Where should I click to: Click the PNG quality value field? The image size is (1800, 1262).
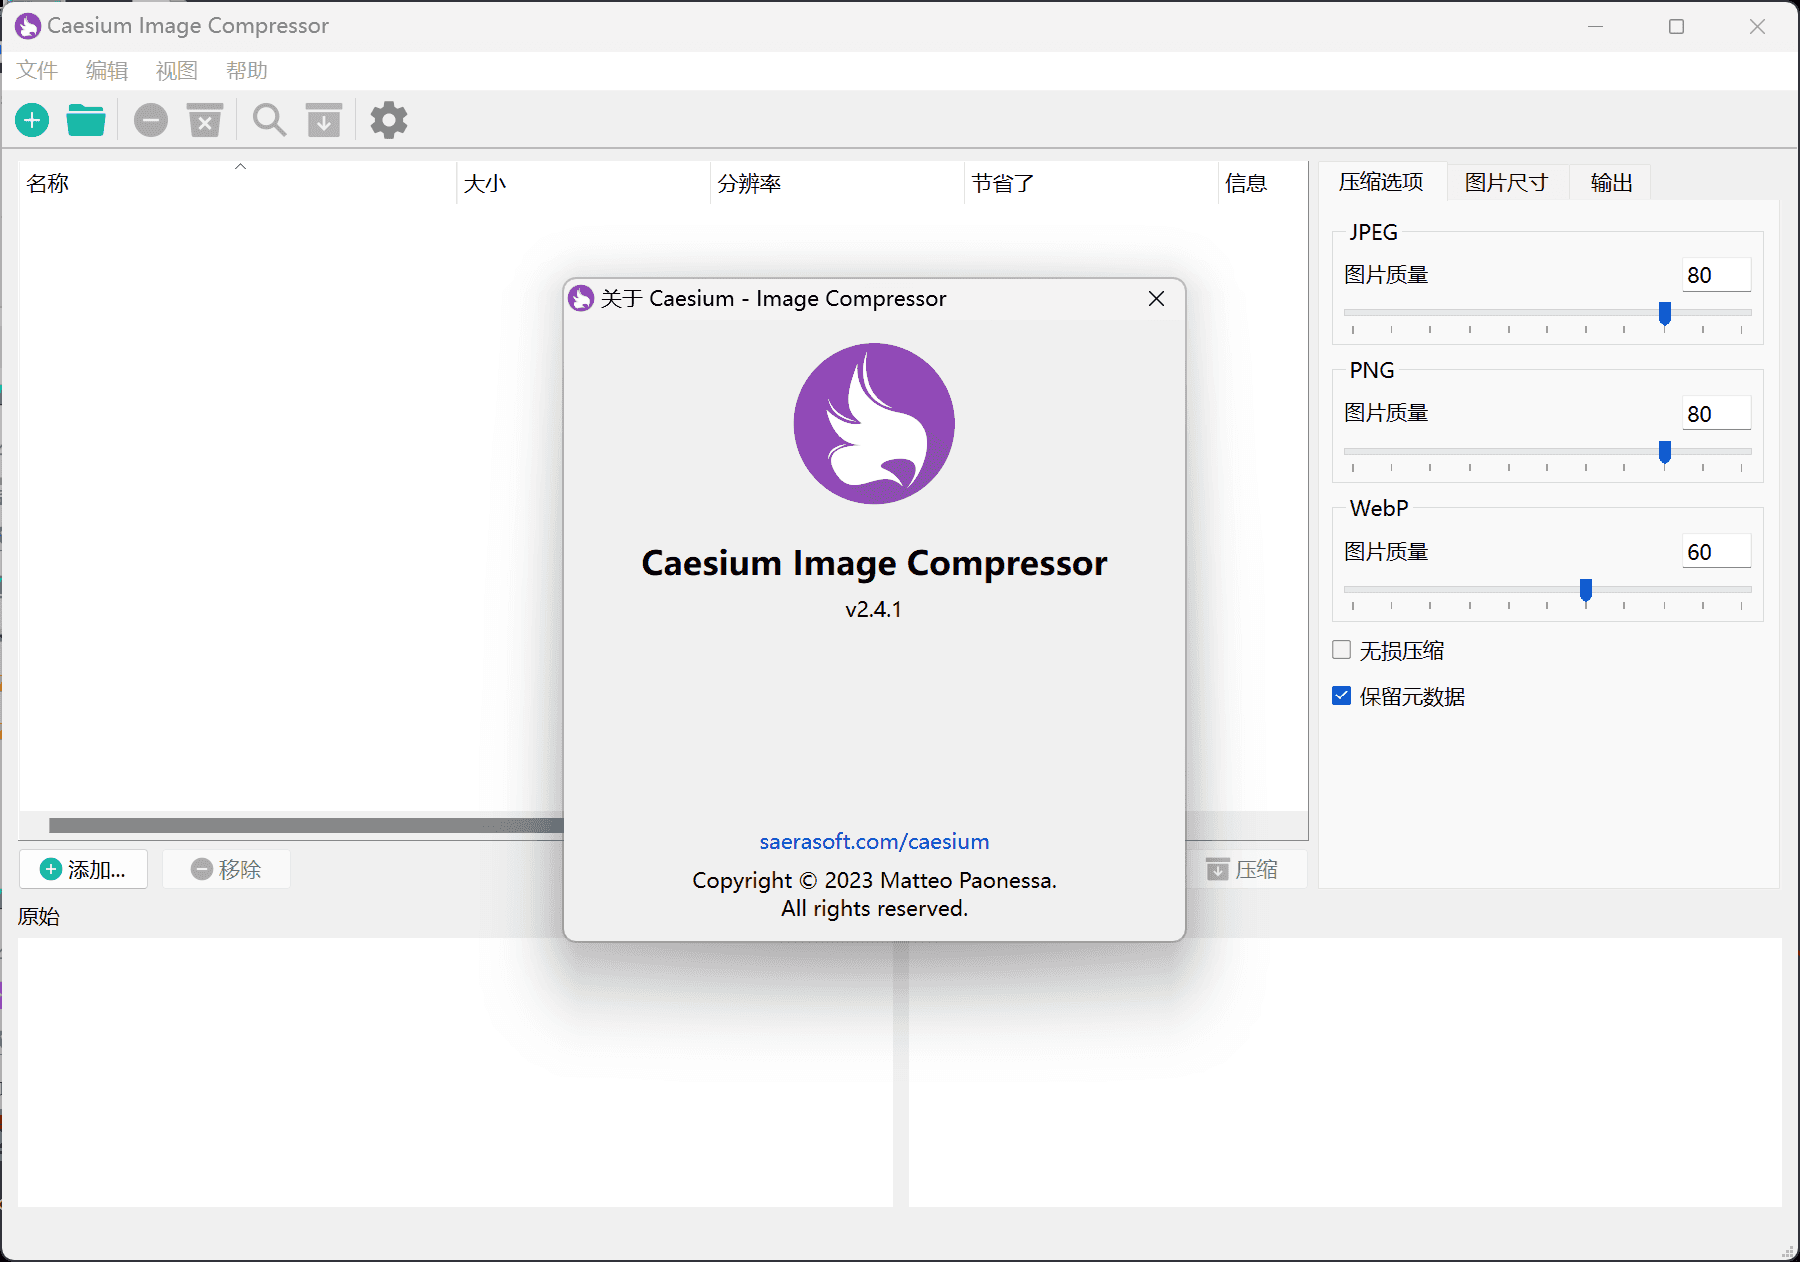click(x=1716, y=414)
